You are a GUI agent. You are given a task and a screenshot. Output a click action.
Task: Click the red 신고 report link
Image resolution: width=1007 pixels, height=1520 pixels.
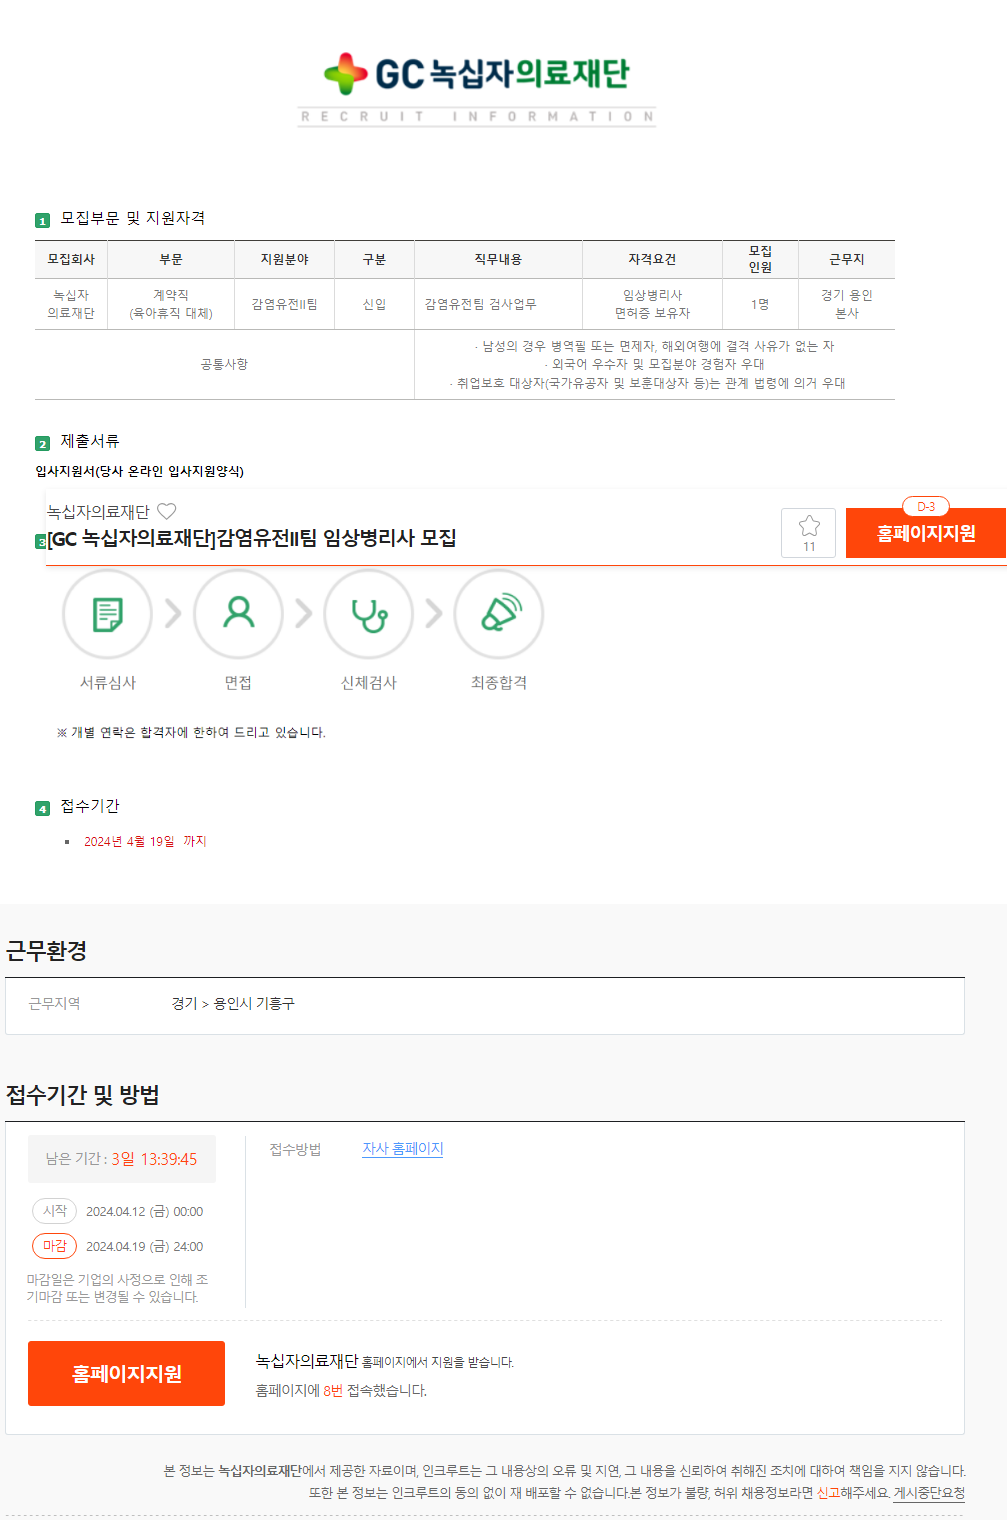point(828,1493)
